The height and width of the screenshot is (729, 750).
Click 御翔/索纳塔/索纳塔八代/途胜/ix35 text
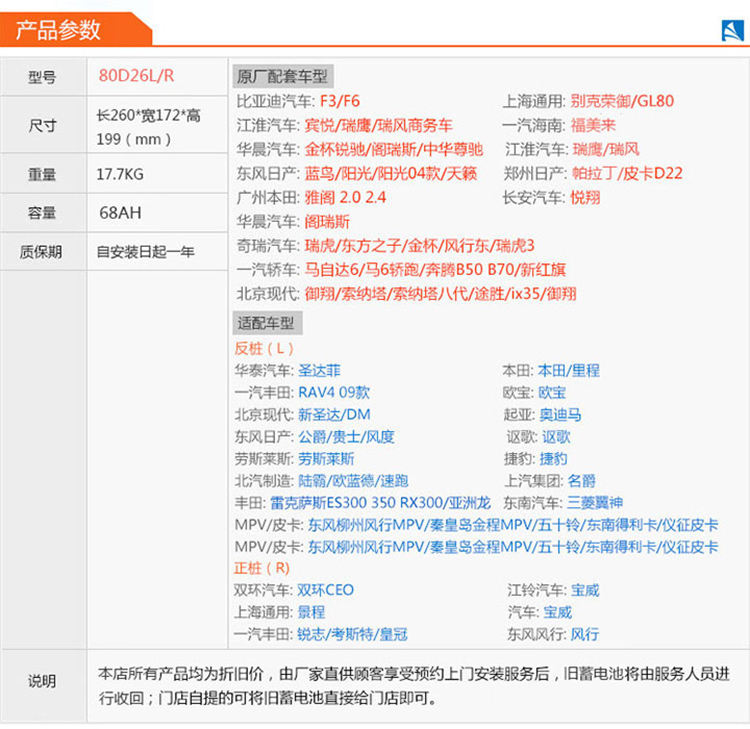tap(441, 294)
